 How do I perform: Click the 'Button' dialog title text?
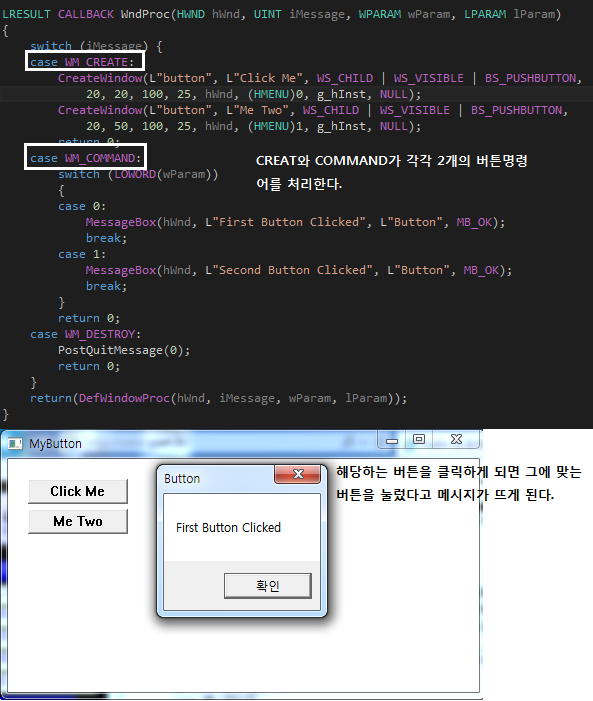[182, 479]
